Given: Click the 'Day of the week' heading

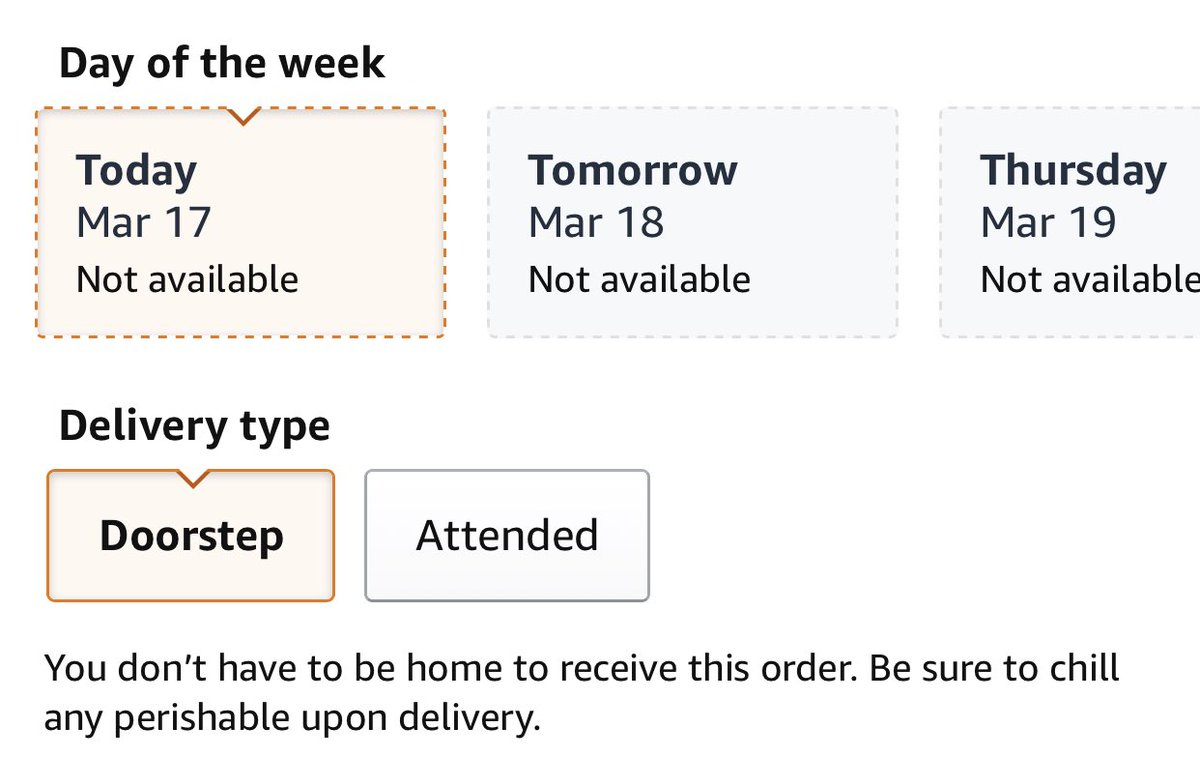Looking at the screenshot, I should pyautogui.click(x=221, y=63).
